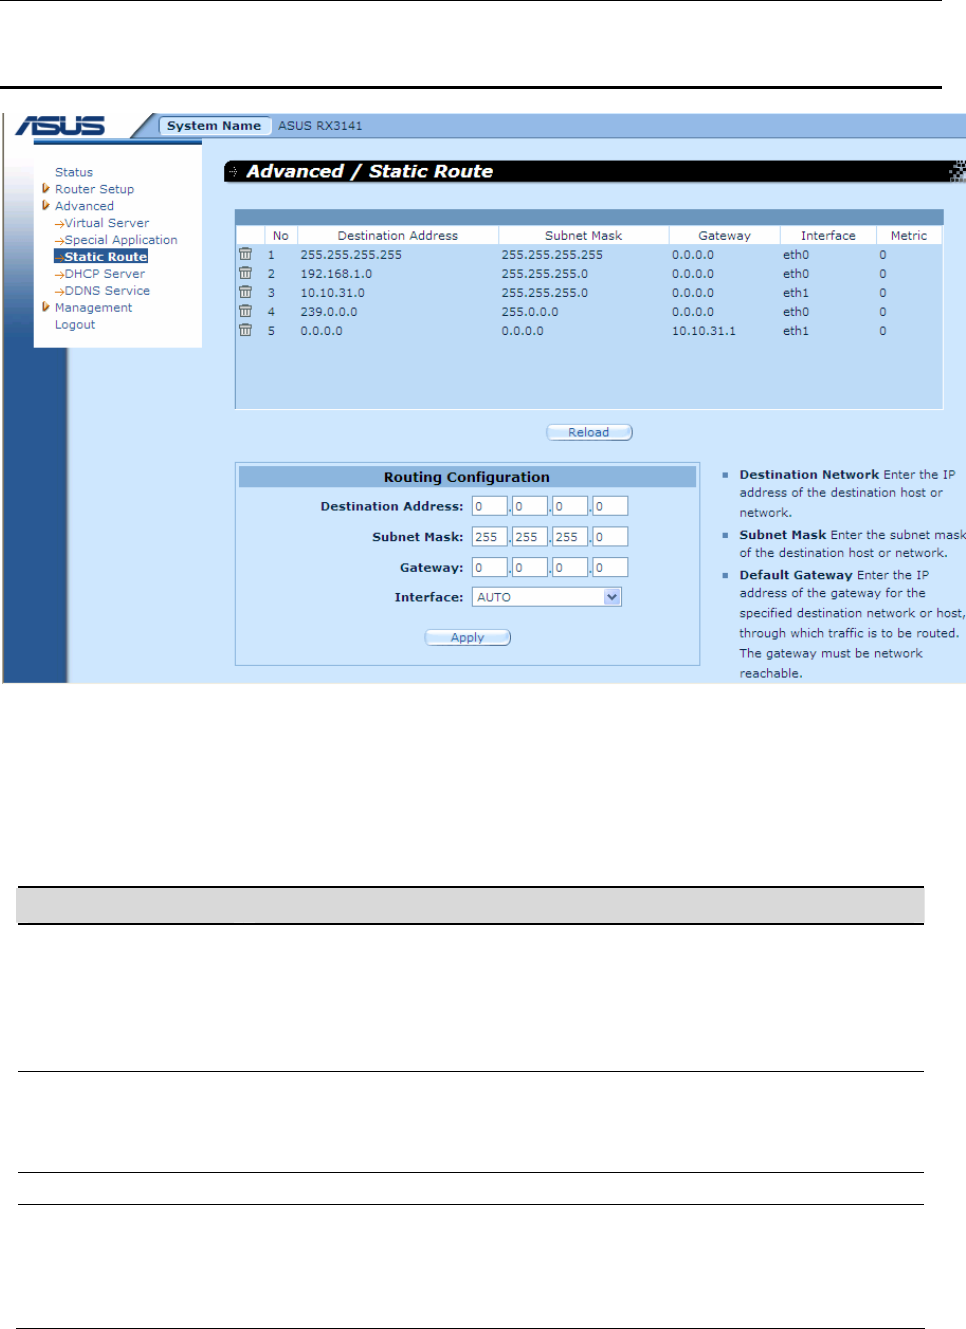
Task: Click the Advanced / Static Route title
Action: [370, 171]
